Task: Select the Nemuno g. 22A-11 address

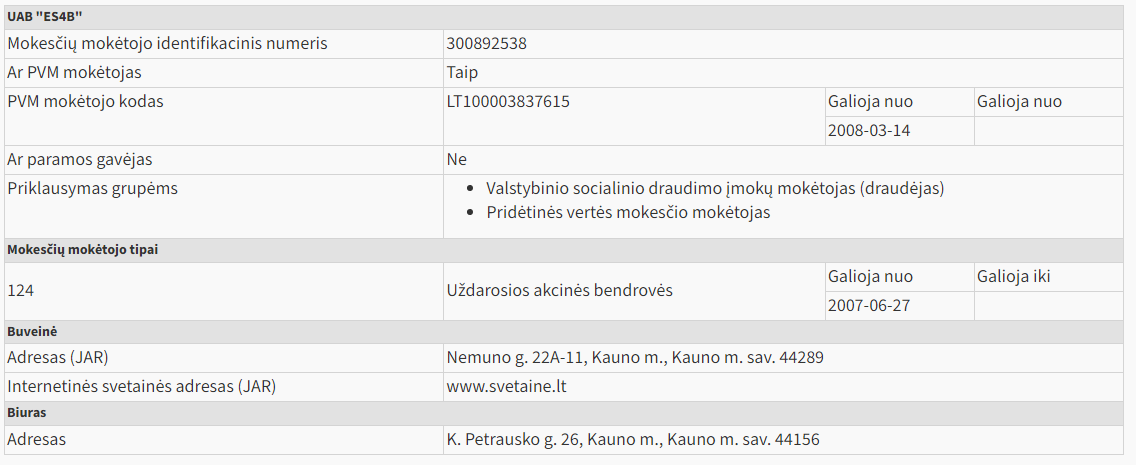Action: coord(635,357)
